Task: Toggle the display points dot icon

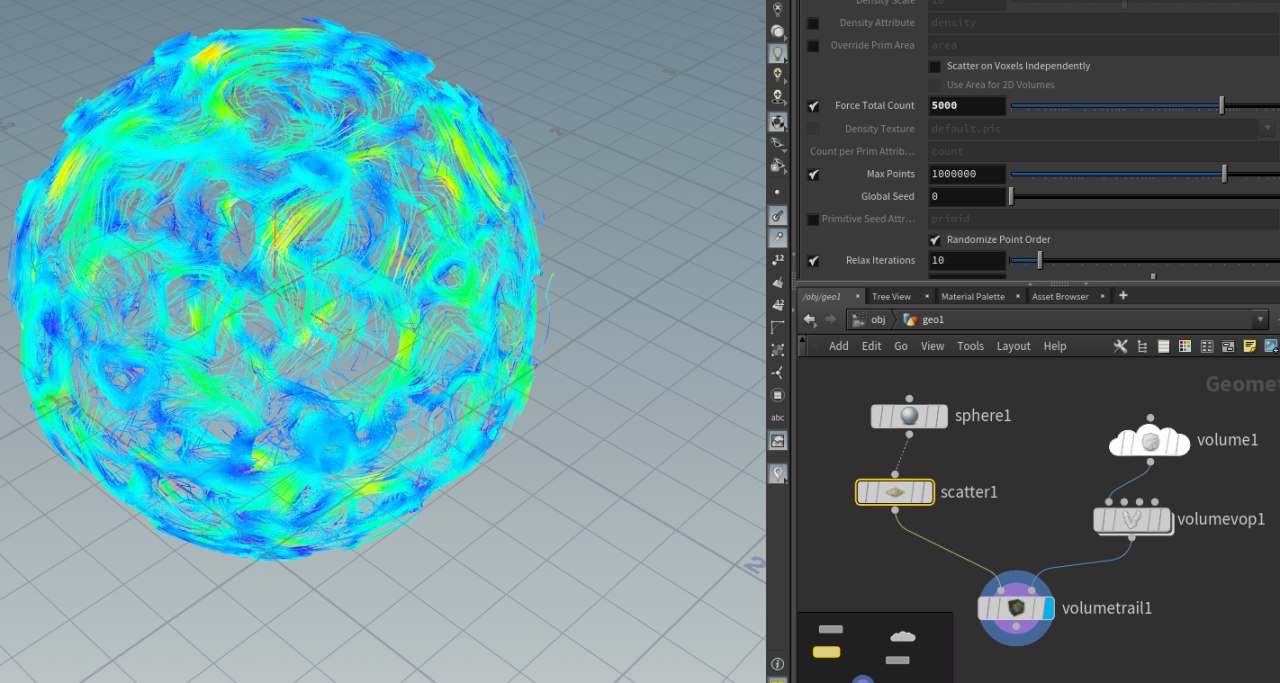Action: point(777,192)
